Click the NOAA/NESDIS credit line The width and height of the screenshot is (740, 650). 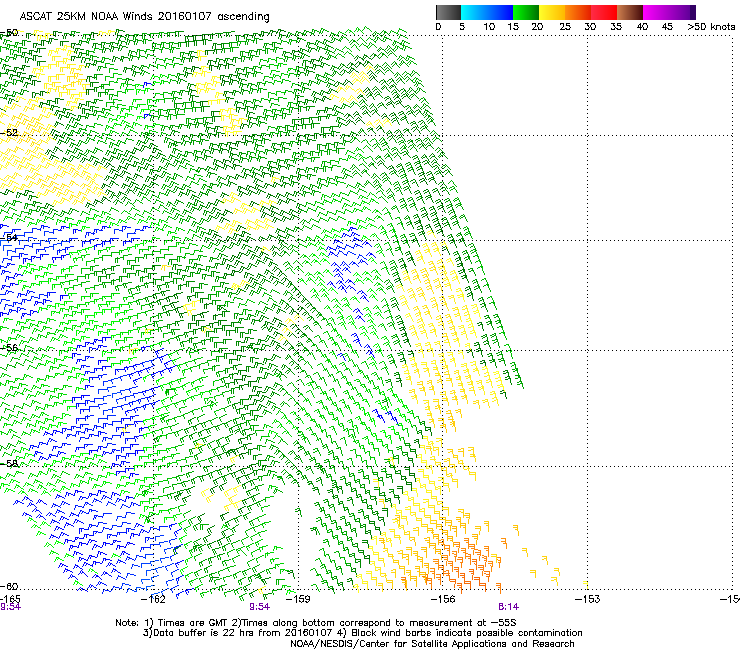(432, 644)
